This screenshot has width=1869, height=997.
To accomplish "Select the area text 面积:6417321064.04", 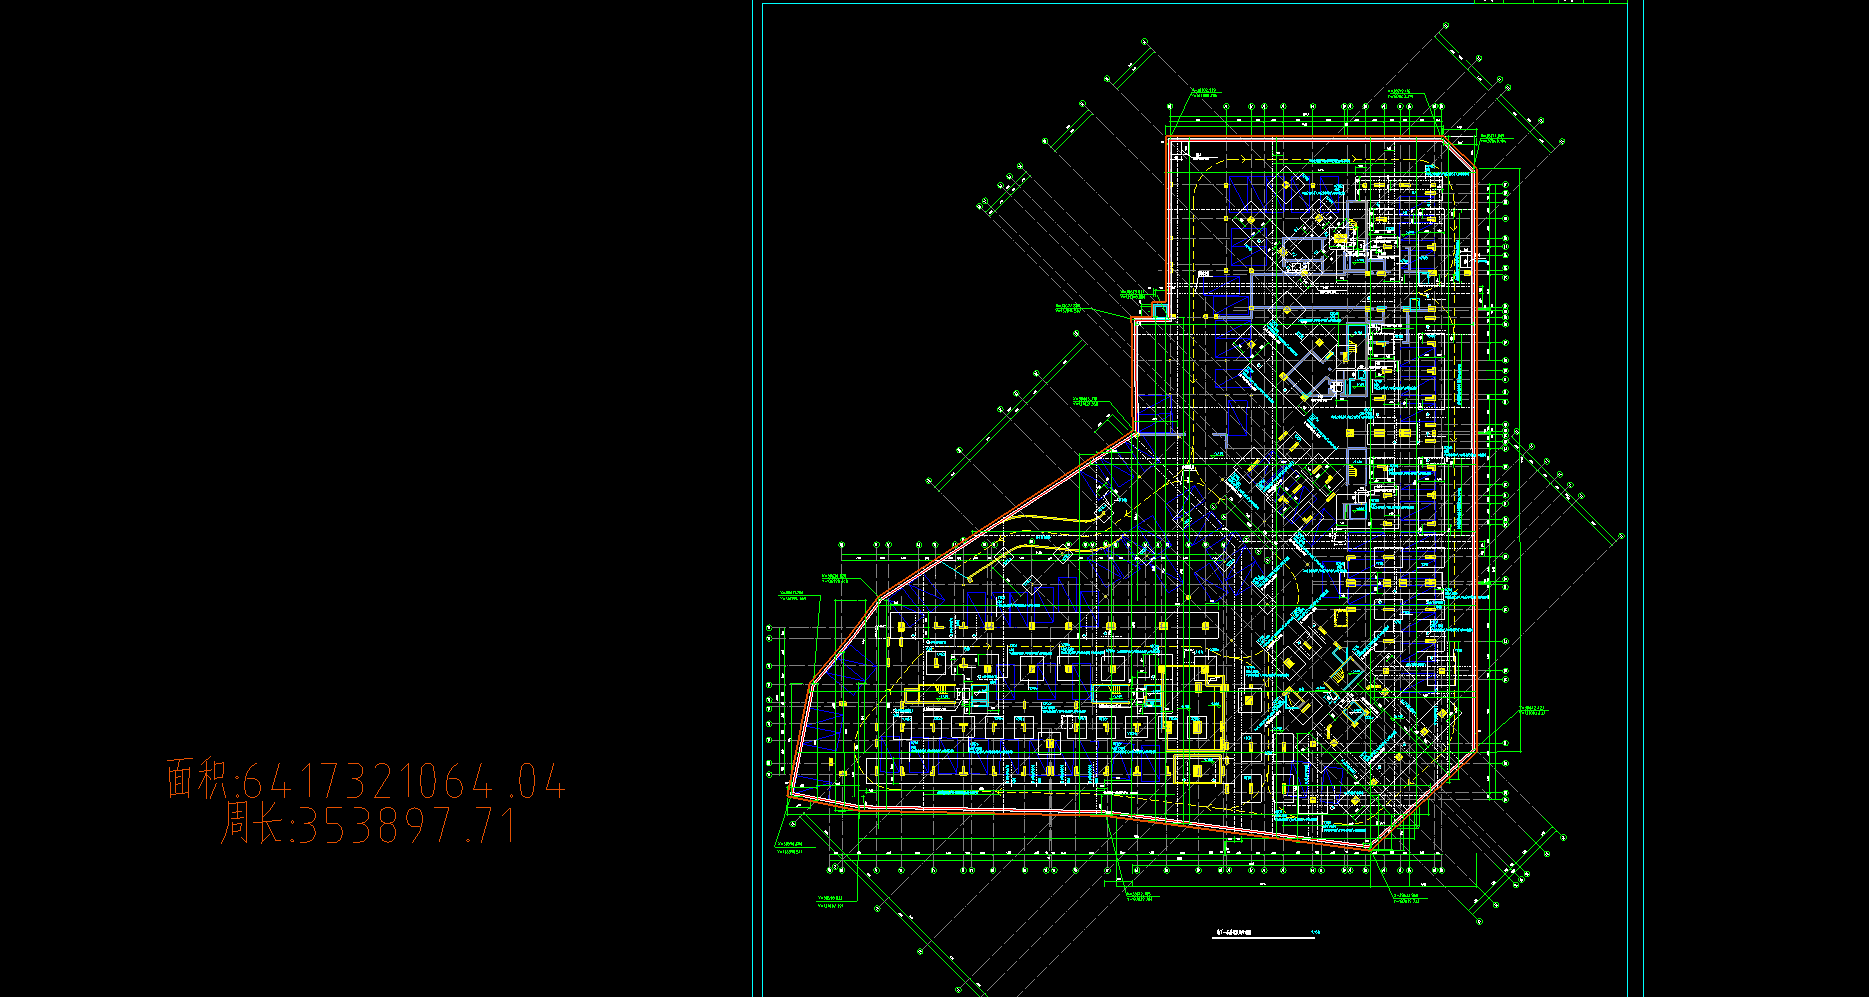I will pyautogui.click(x=366, y=780).
